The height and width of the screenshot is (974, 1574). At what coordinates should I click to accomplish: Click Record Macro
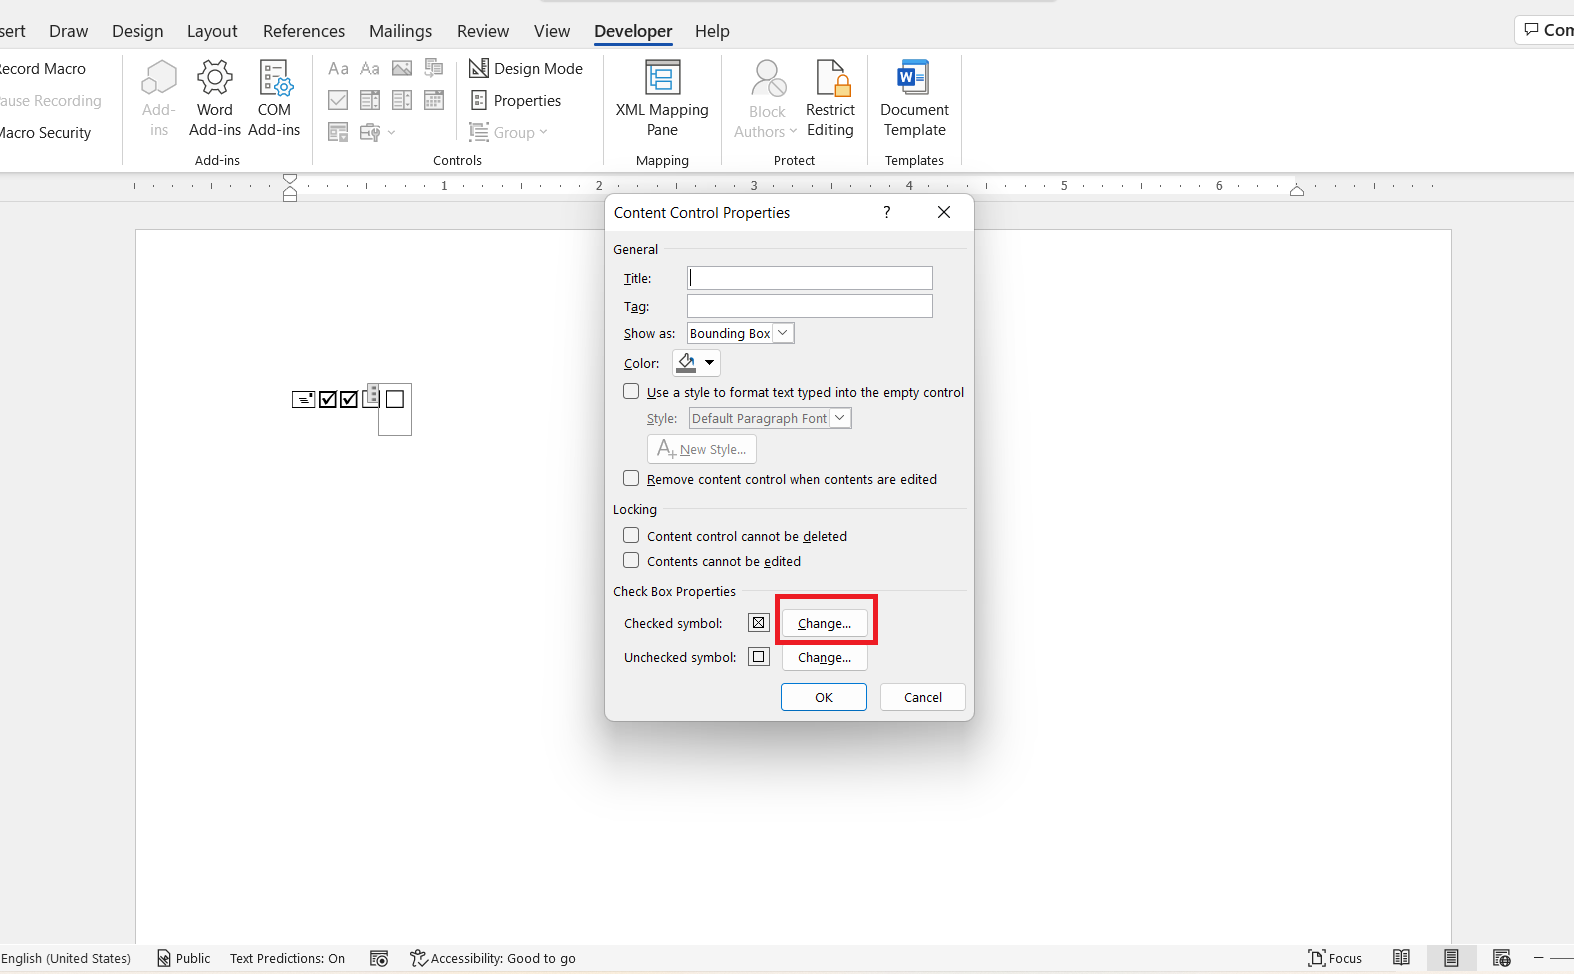[x=43, y=68]
